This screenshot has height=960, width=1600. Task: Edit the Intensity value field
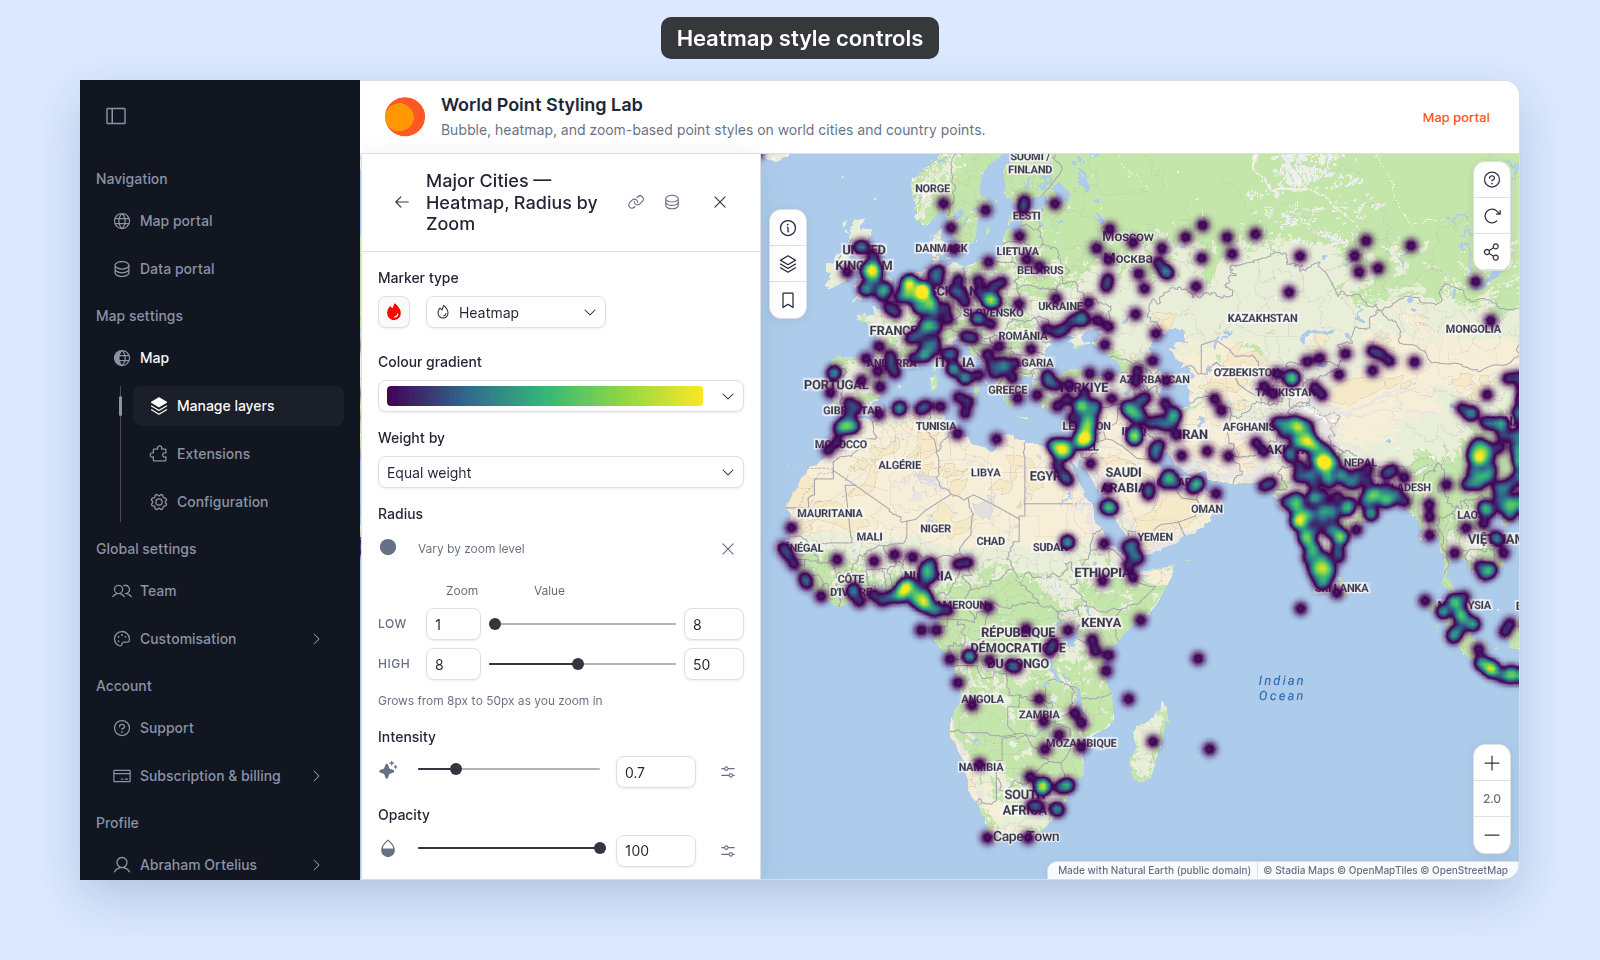point(656,772)
